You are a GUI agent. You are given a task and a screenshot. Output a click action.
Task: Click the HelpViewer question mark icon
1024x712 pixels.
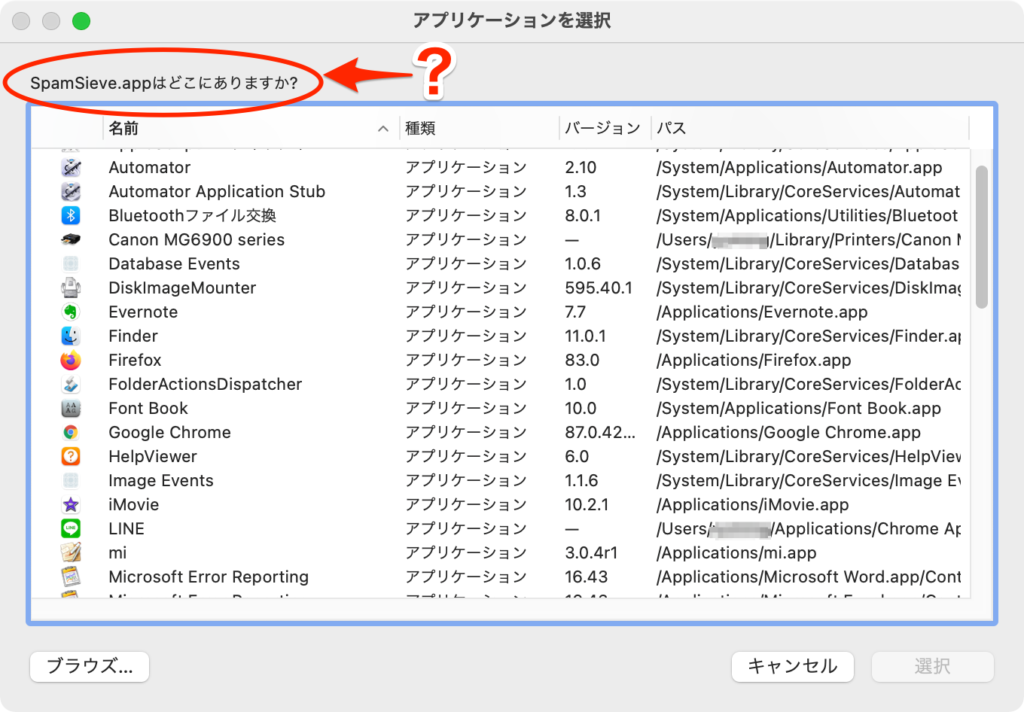(71, 457)
